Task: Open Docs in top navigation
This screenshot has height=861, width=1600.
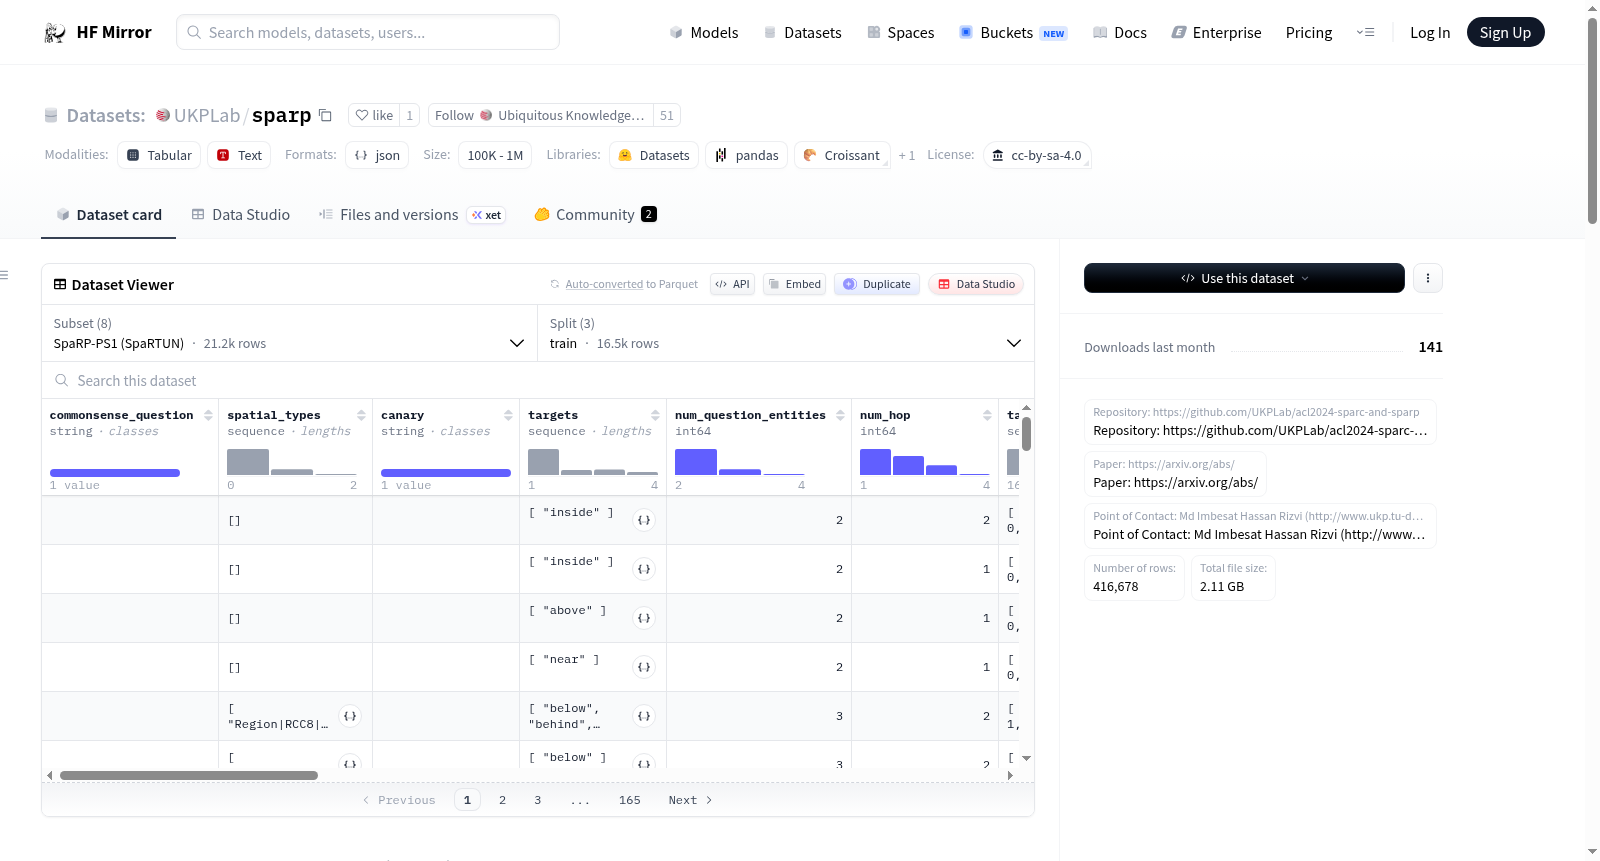Action: 1120,33
